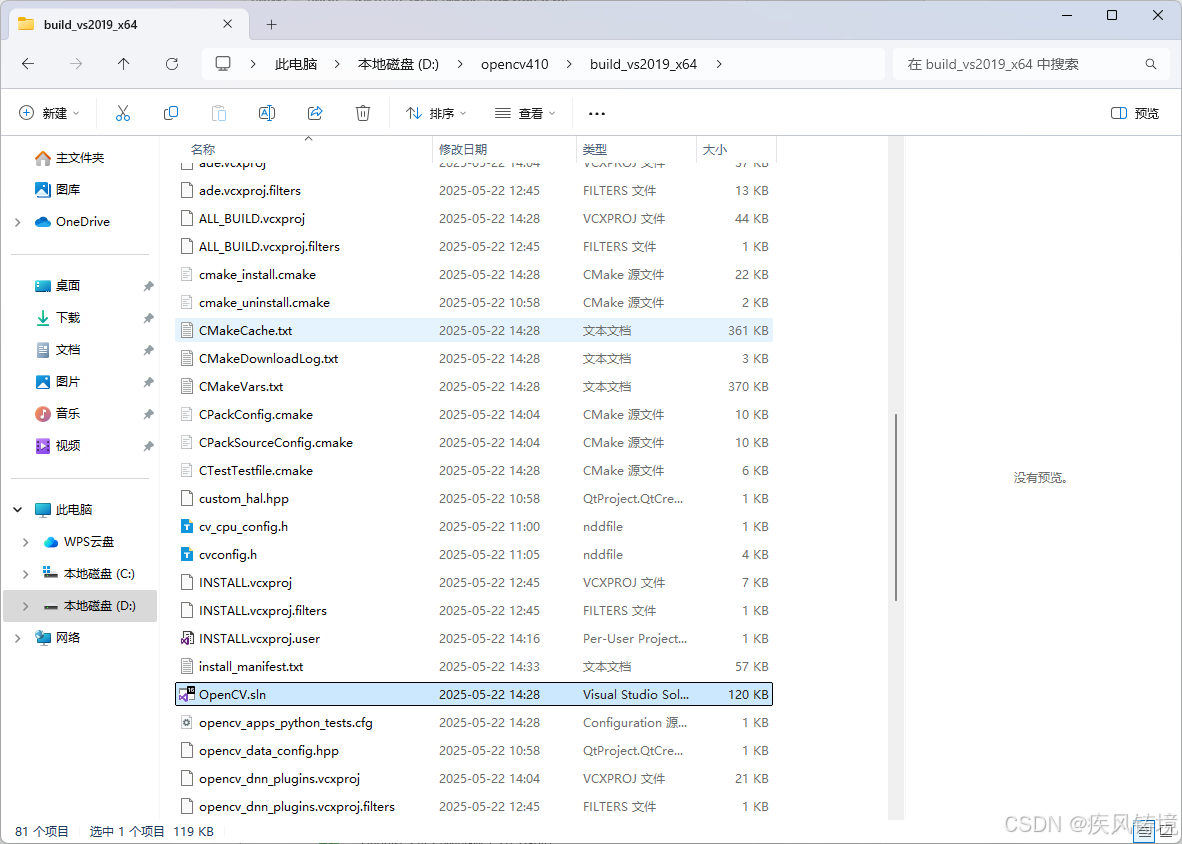Select cmake_install.cmake file
This screenshot has height=844, width=1182.
[473, 275]
